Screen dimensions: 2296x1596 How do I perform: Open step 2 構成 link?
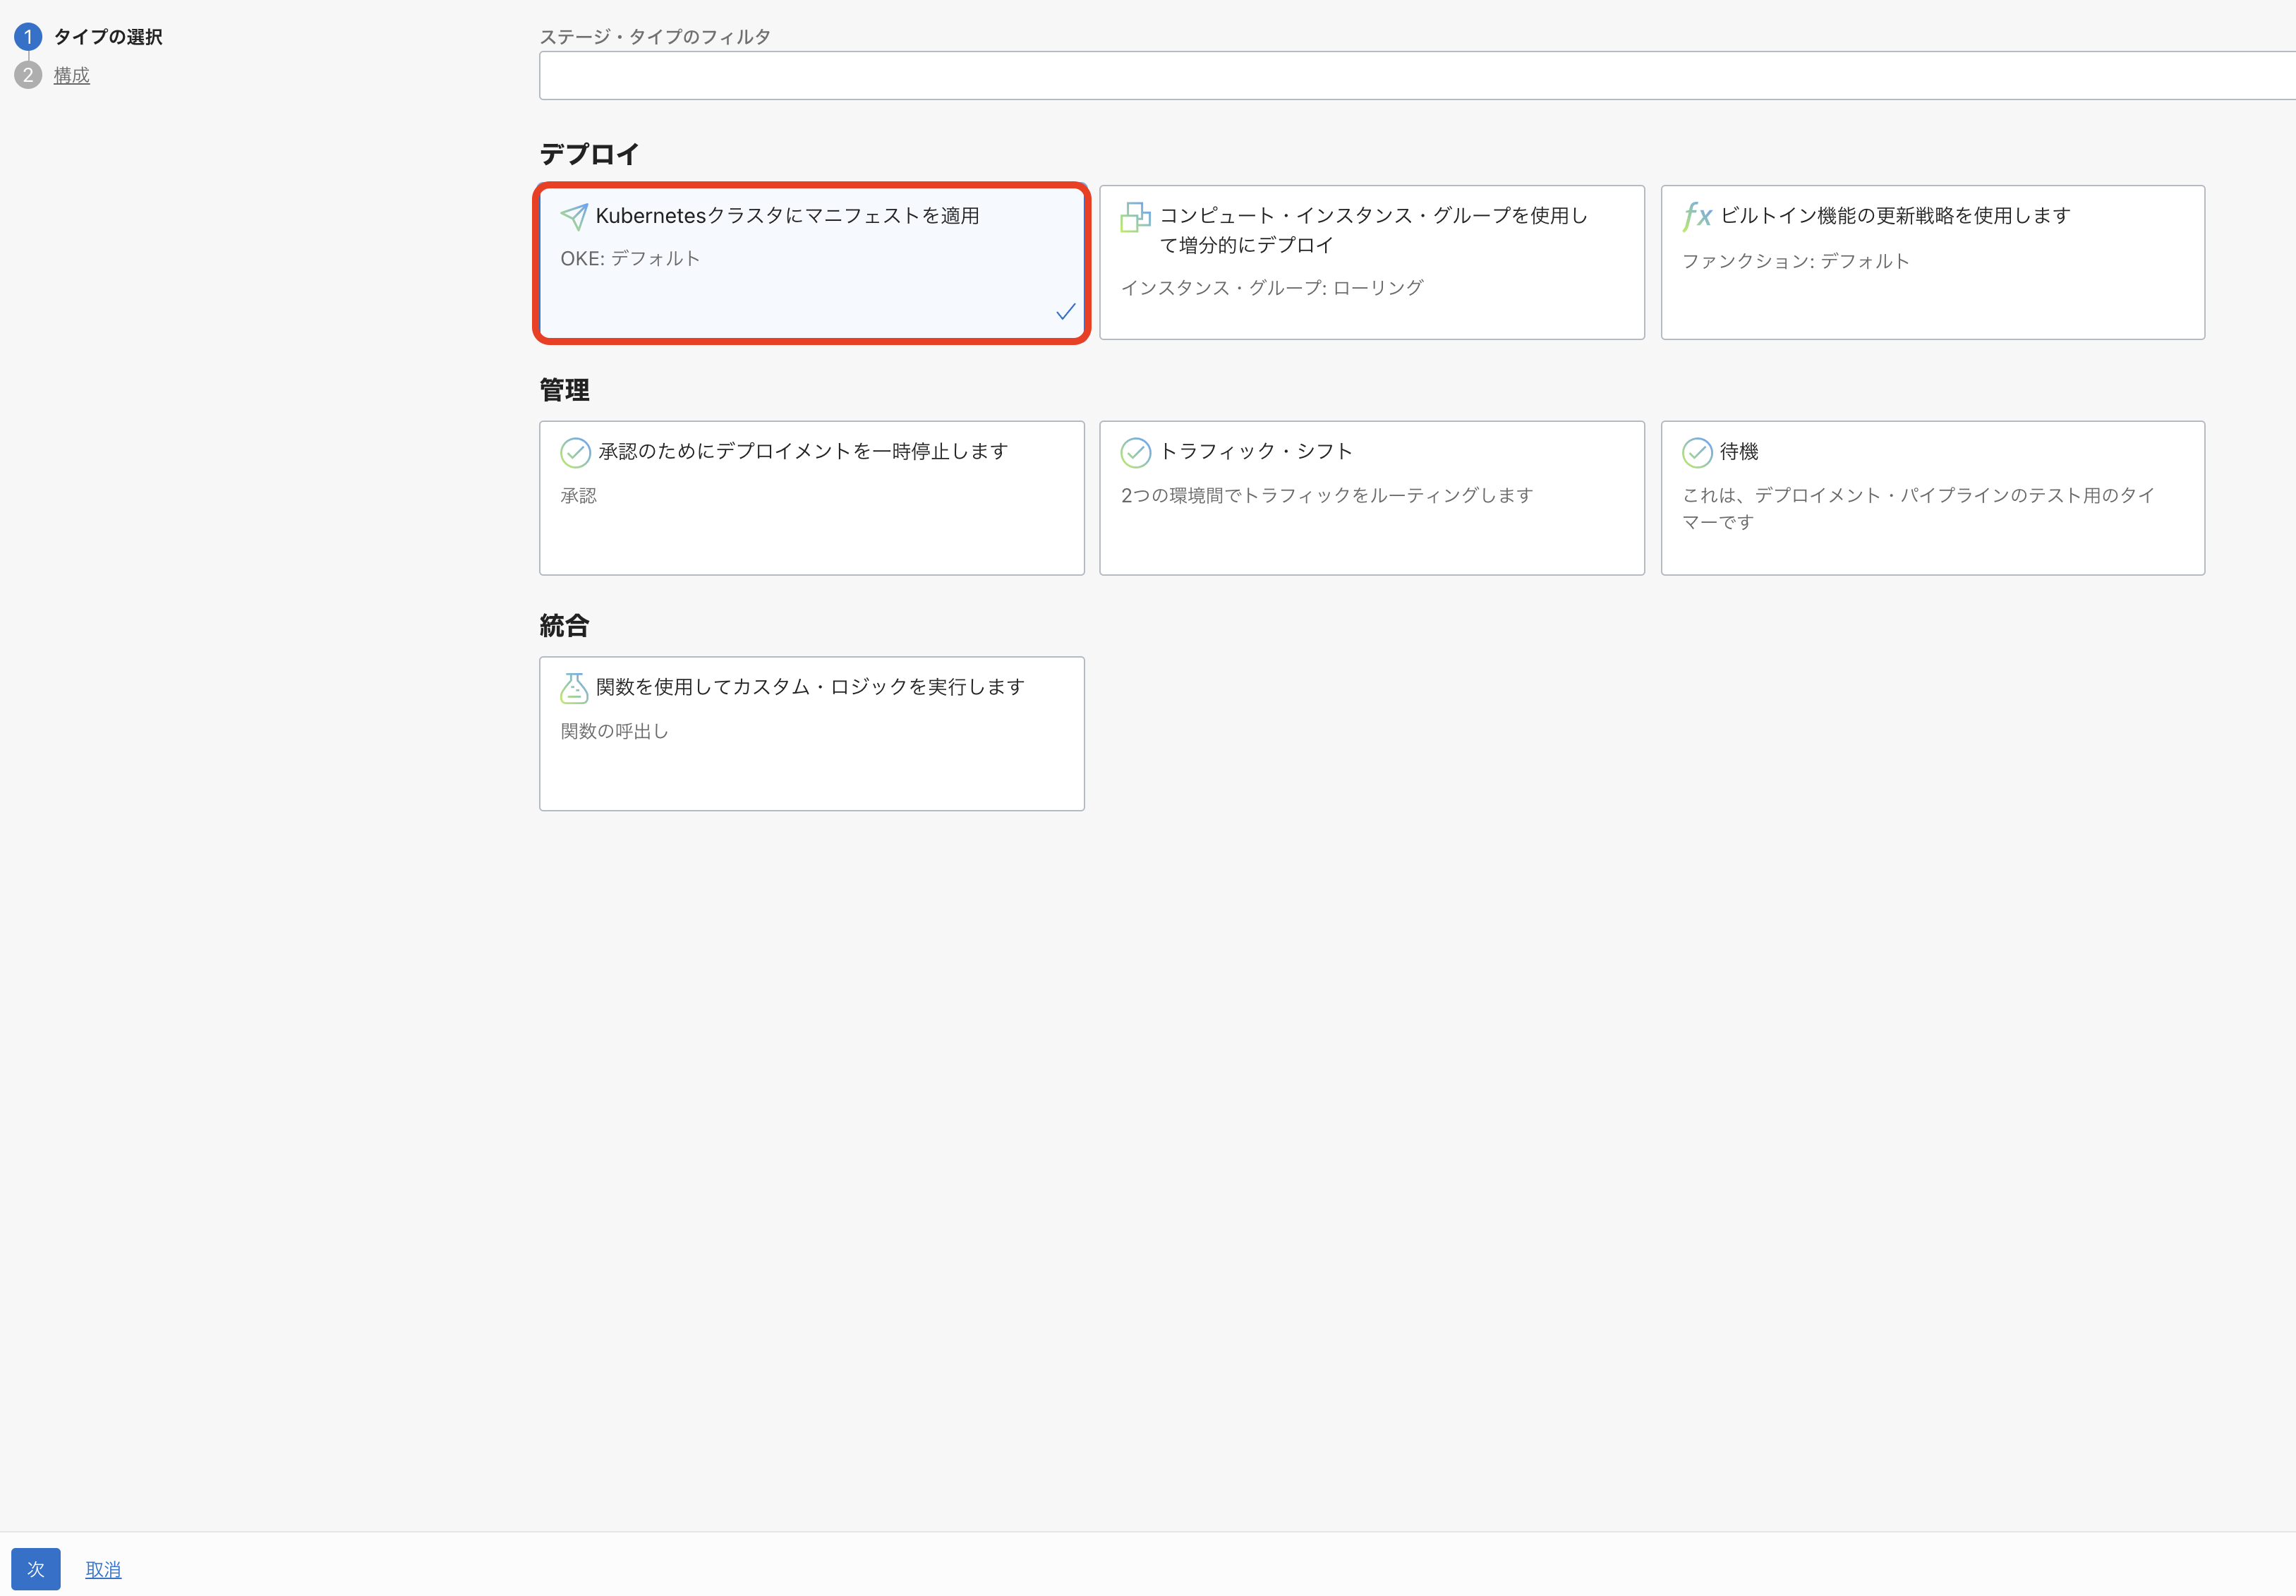[71, 75]
